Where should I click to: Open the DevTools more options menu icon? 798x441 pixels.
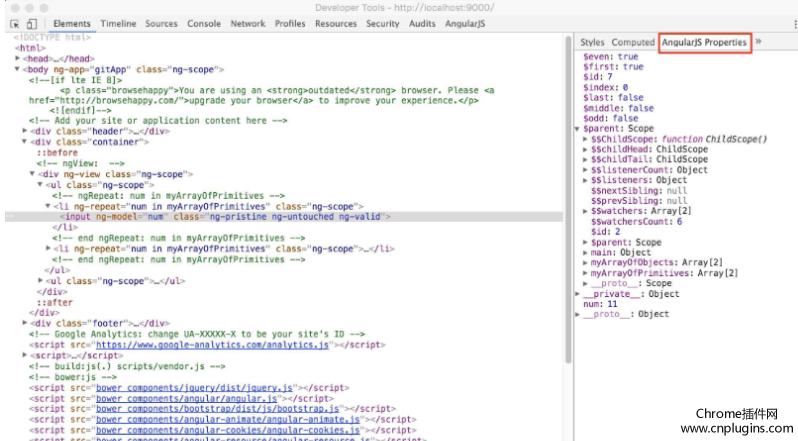coord(795,24)
